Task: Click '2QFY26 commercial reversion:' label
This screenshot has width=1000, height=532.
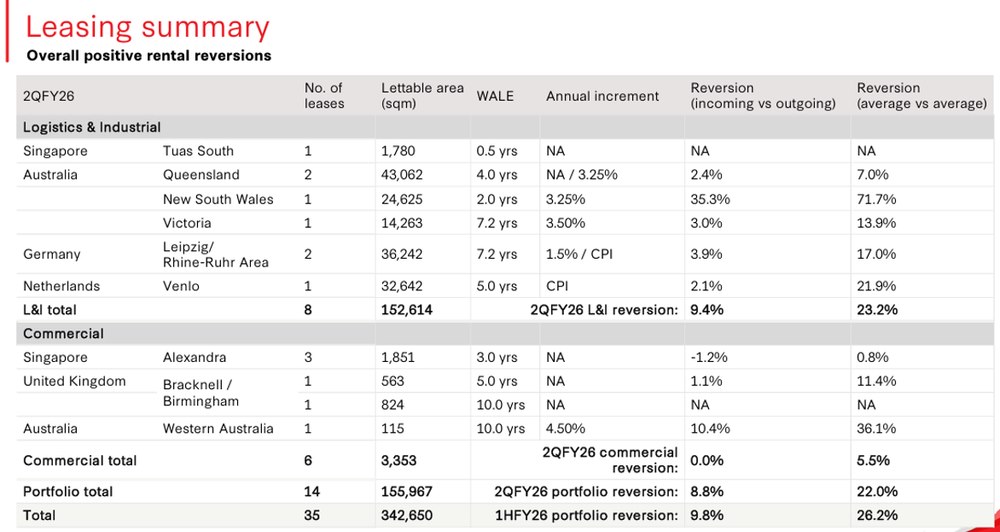Action: coord(610,461)
